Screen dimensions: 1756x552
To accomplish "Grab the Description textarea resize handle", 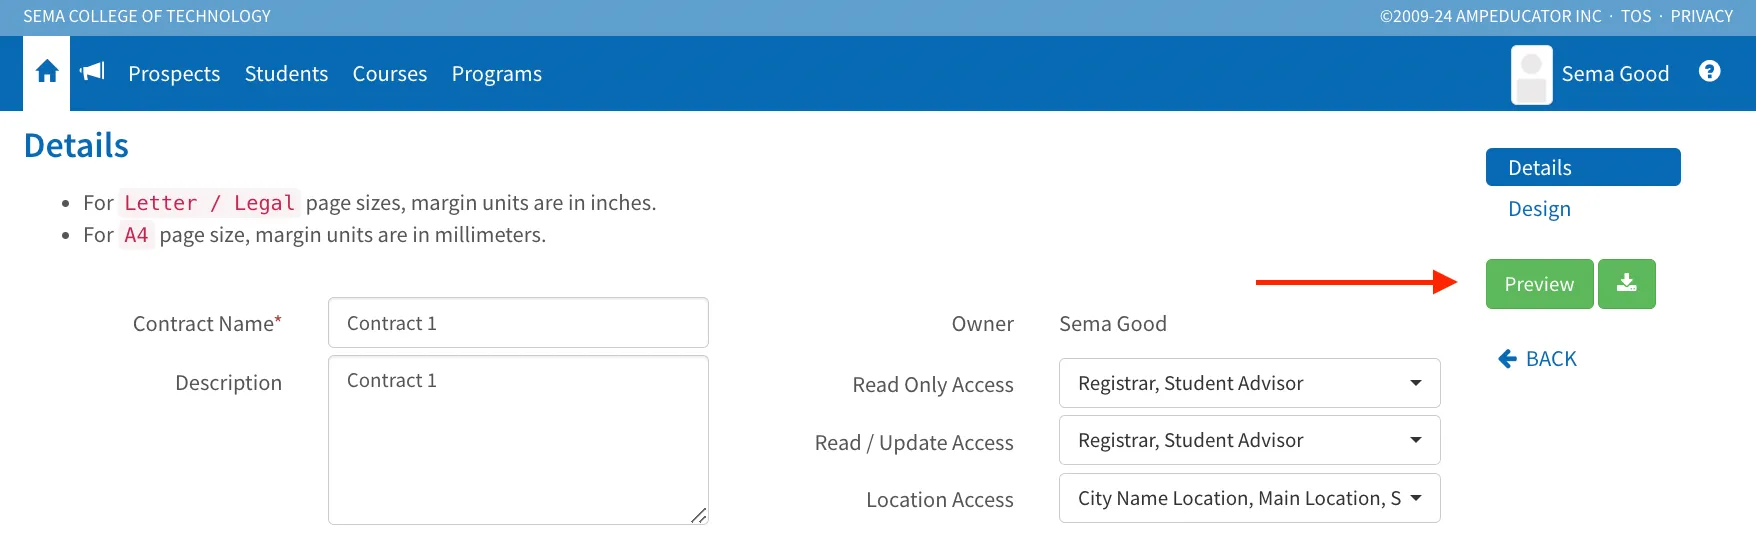I will tap(699, 515).
